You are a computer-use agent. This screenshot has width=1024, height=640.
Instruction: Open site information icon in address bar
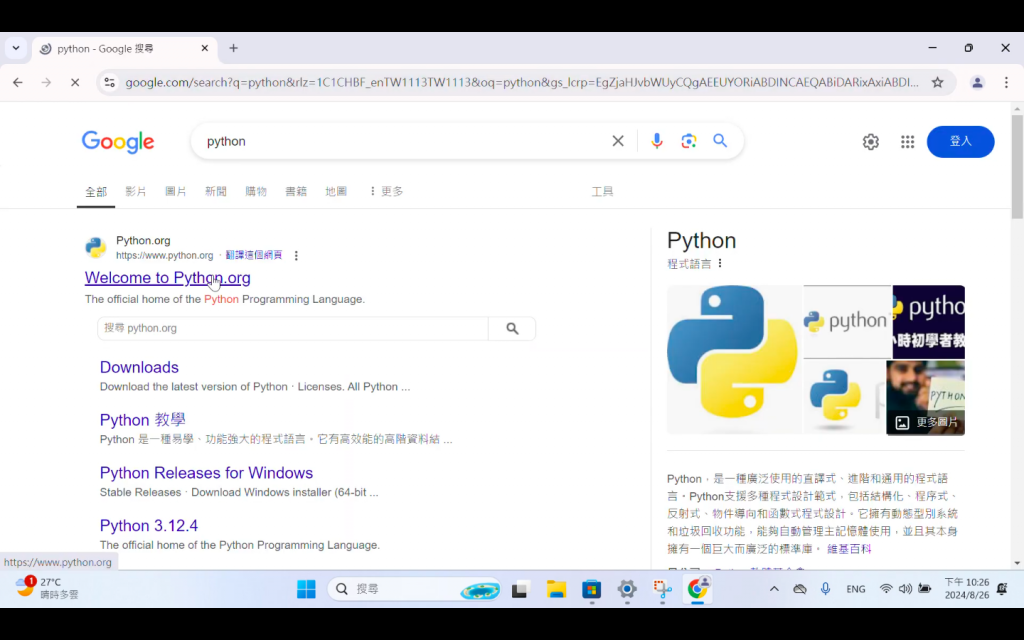110,82
